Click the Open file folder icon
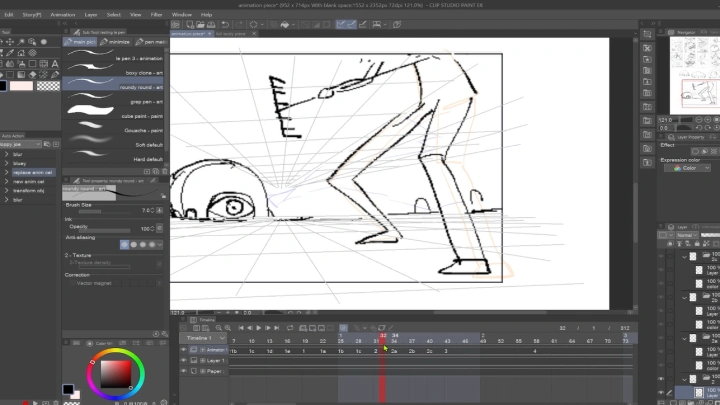 click(x=200, y=24)
